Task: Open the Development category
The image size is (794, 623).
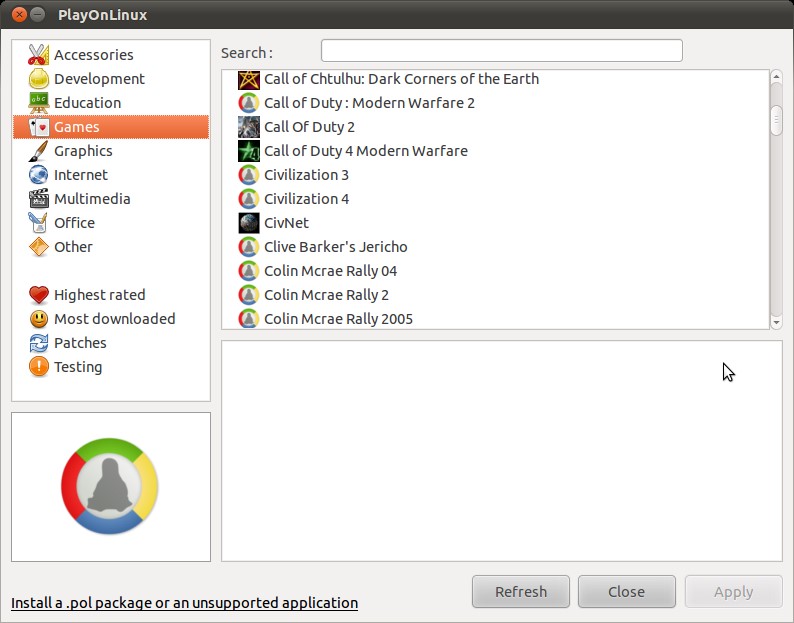Action: [x=111, y=79]
